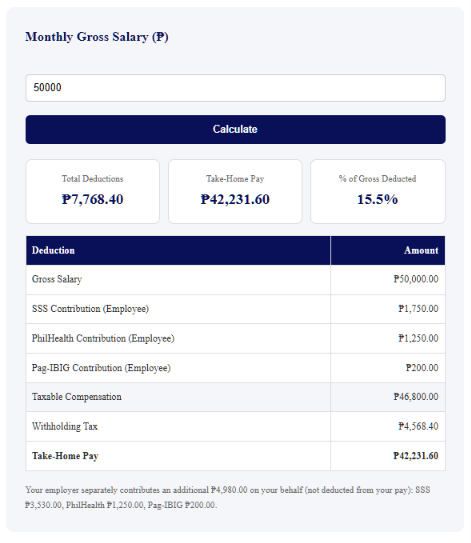Click the ₱4,568.40 withholding tax amount
The image size is (471, 543).
(x=418, y=426)
